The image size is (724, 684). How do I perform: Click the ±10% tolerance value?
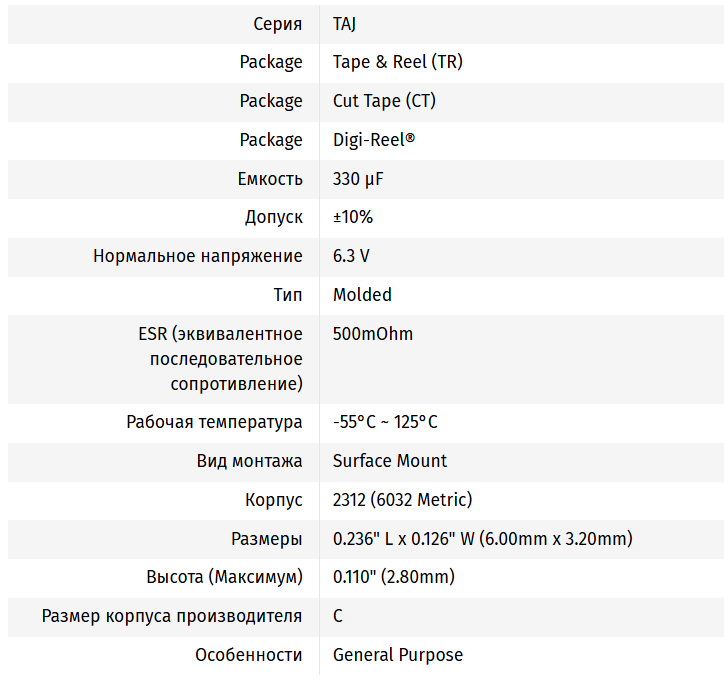(x=353, y=217)
